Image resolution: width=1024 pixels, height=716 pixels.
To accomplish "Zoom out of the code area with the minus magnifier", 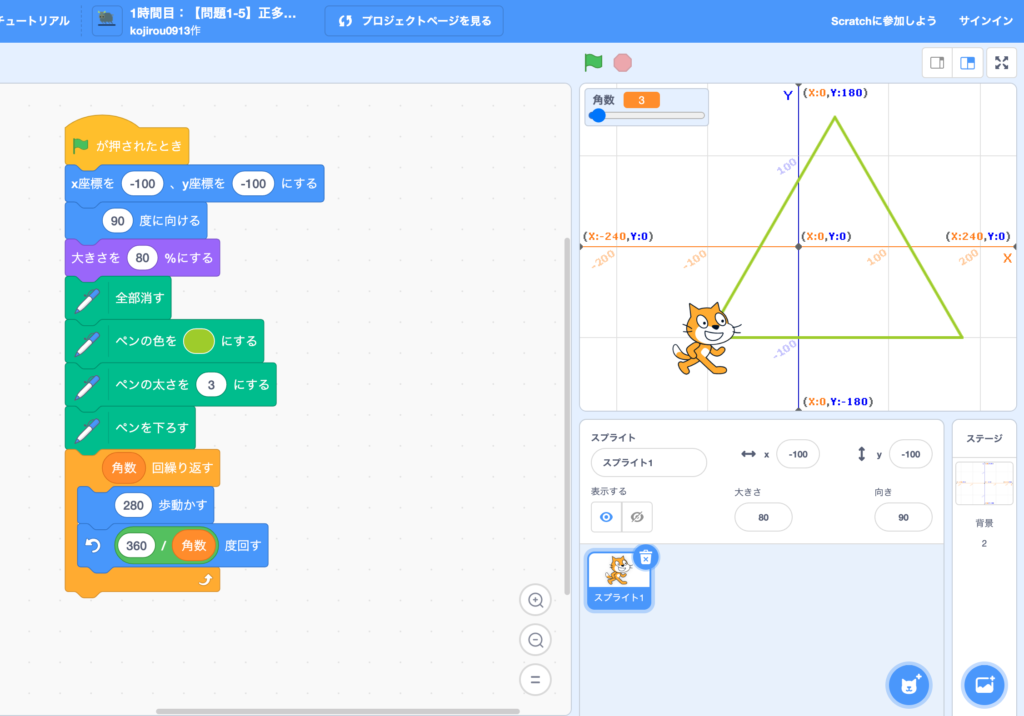I will point(536,640).
